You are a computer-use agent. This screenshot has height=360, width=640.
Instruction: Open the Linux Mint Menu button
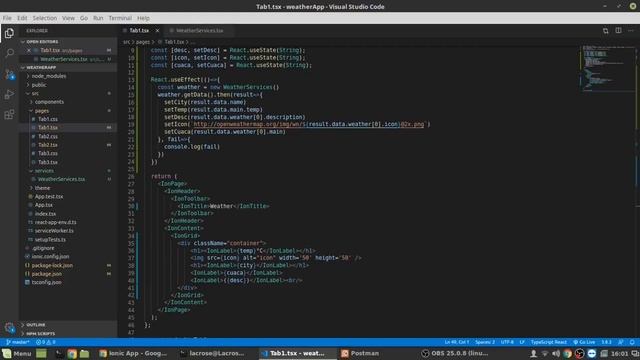pos(17,353)
